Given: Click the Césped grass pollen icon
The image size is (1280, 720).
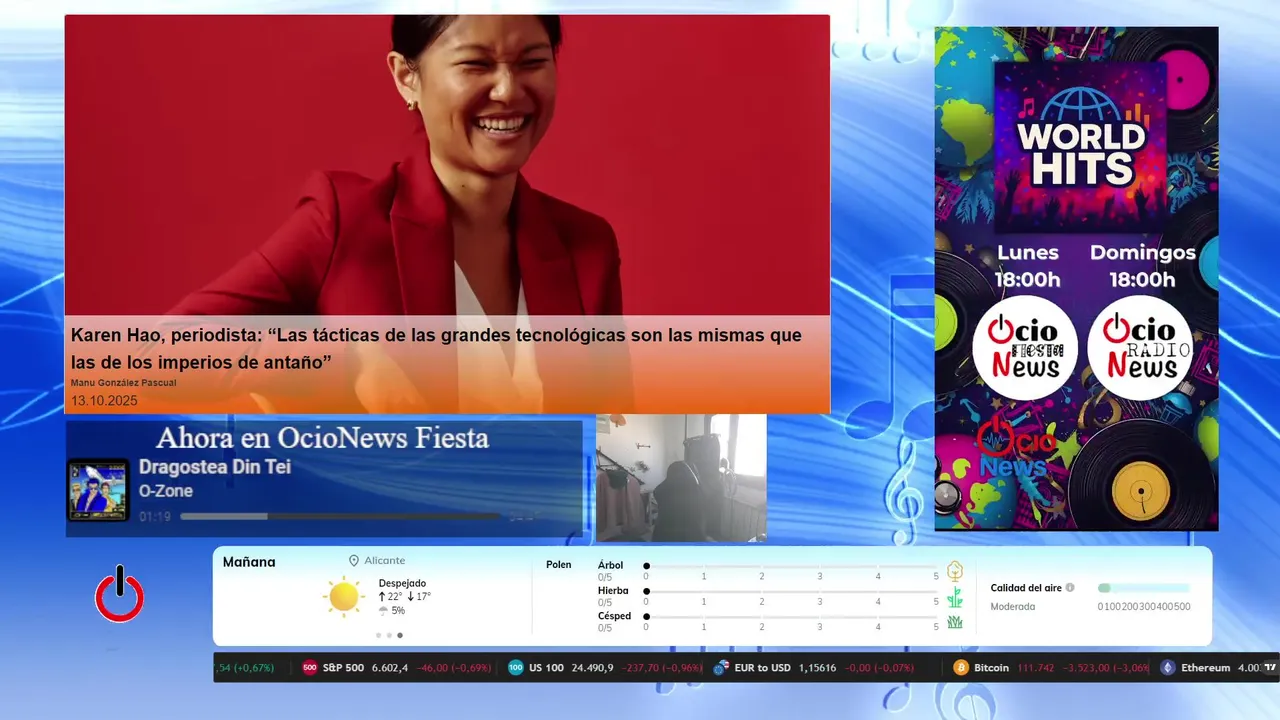Looking at the screenshot, I should point(955,622).
